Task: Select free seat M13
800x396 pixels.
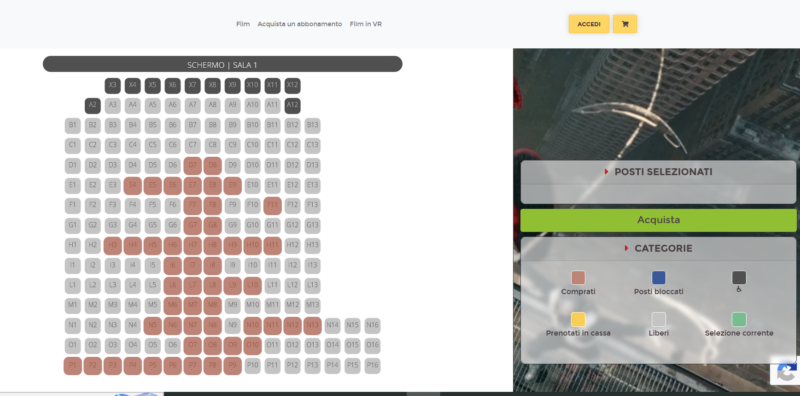Action: point(312,306)
